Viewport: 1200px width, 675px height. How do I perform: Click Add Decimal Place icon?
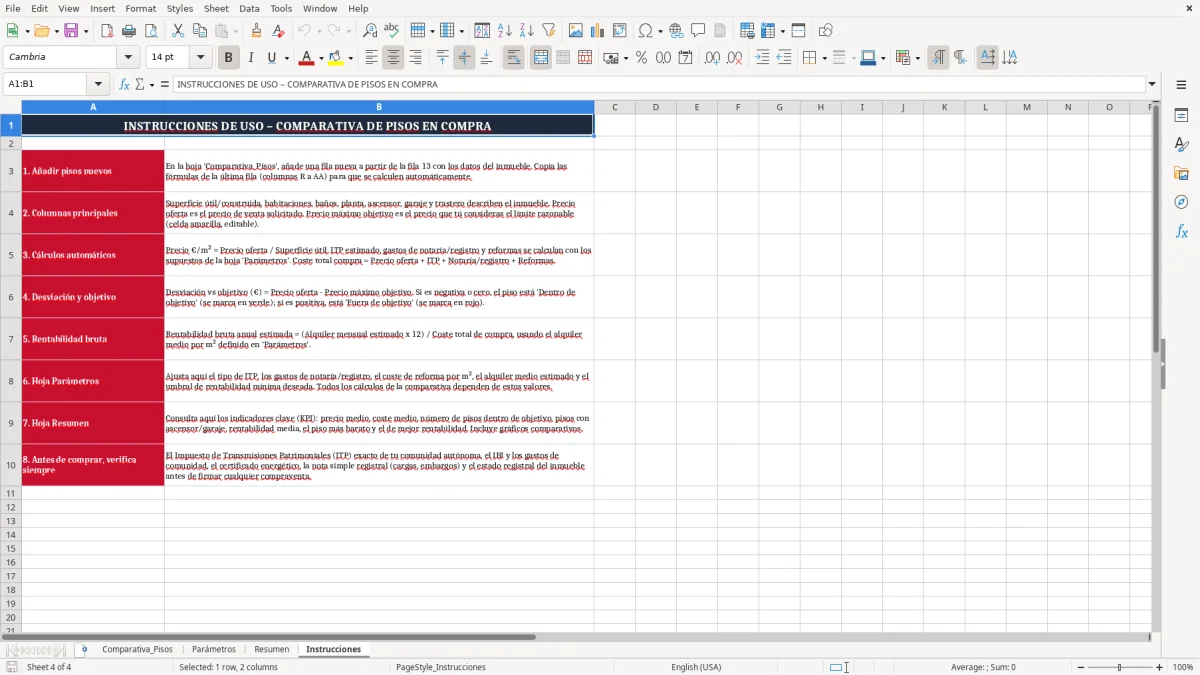pyautogui.click(x=712, y=58)
